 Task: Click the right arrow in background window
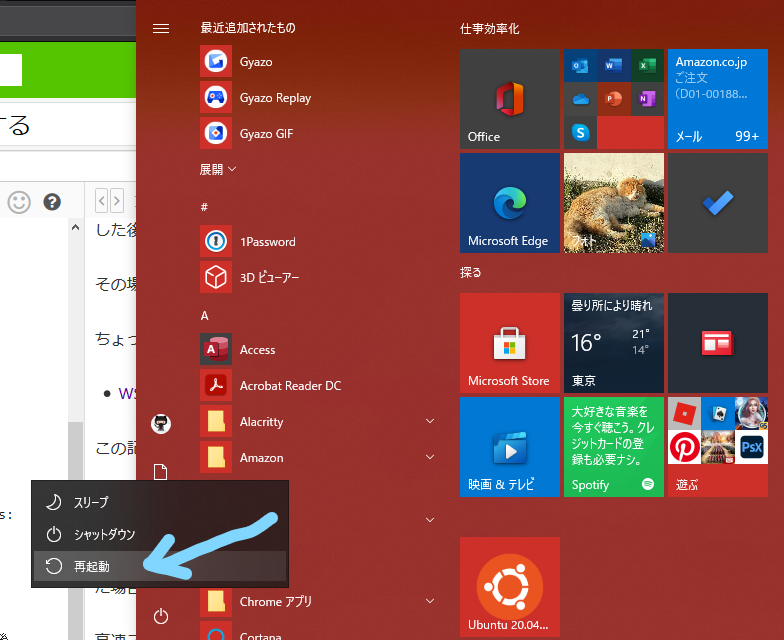point(116,201)
